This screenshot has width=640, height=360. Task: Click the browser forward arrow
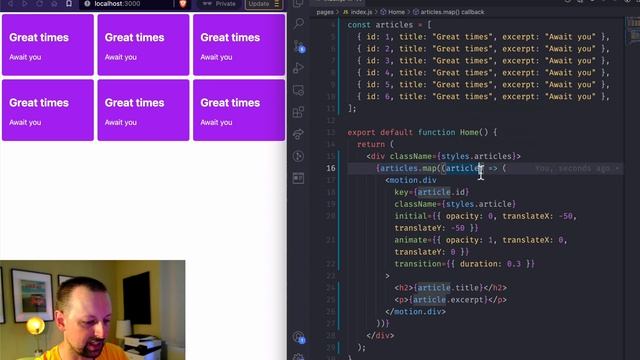point(25,4)
